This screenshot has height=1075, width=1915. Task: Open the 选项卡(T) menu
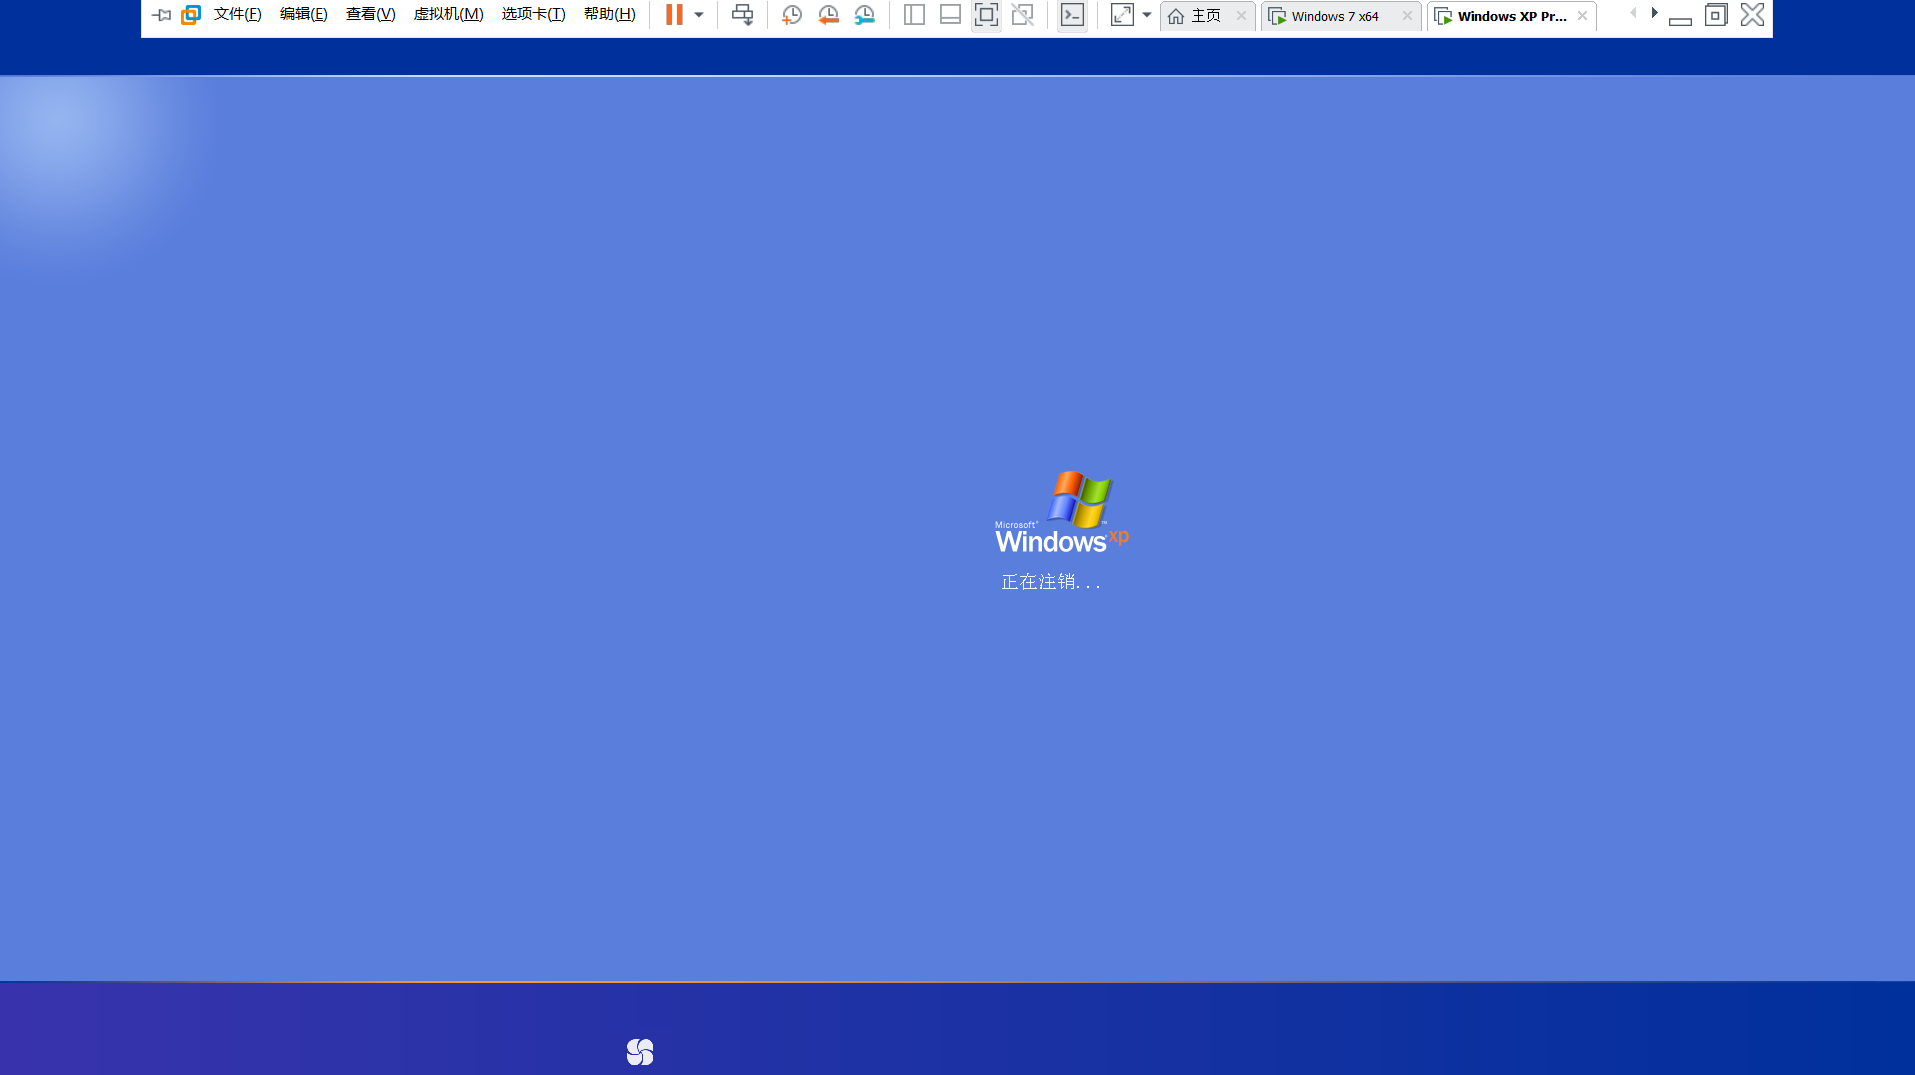pos(534,15)
